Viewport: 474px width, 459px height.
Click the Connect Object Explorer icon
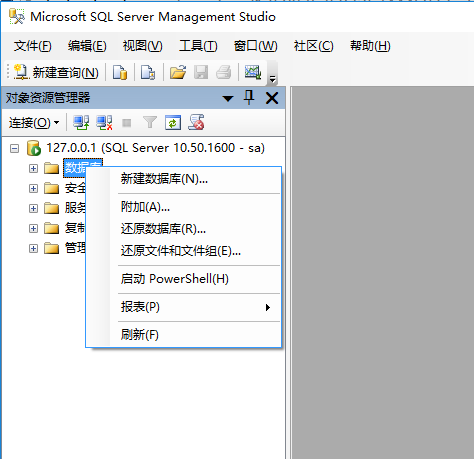[81, 123]
